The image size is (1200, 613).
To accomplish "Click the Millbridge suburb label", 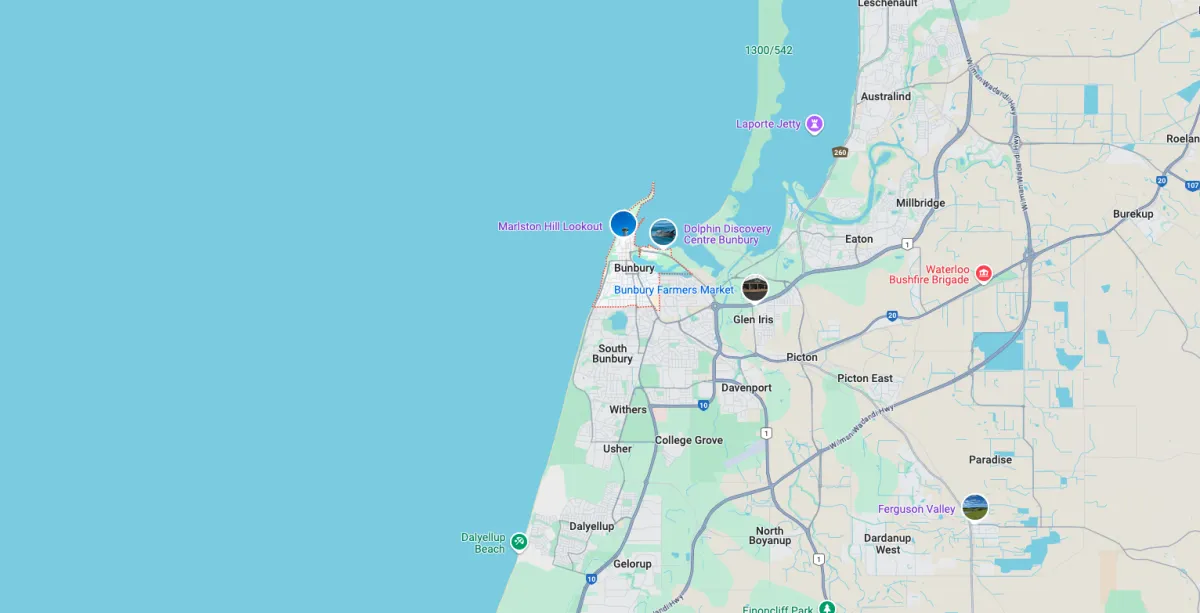I will click(920, 202).
